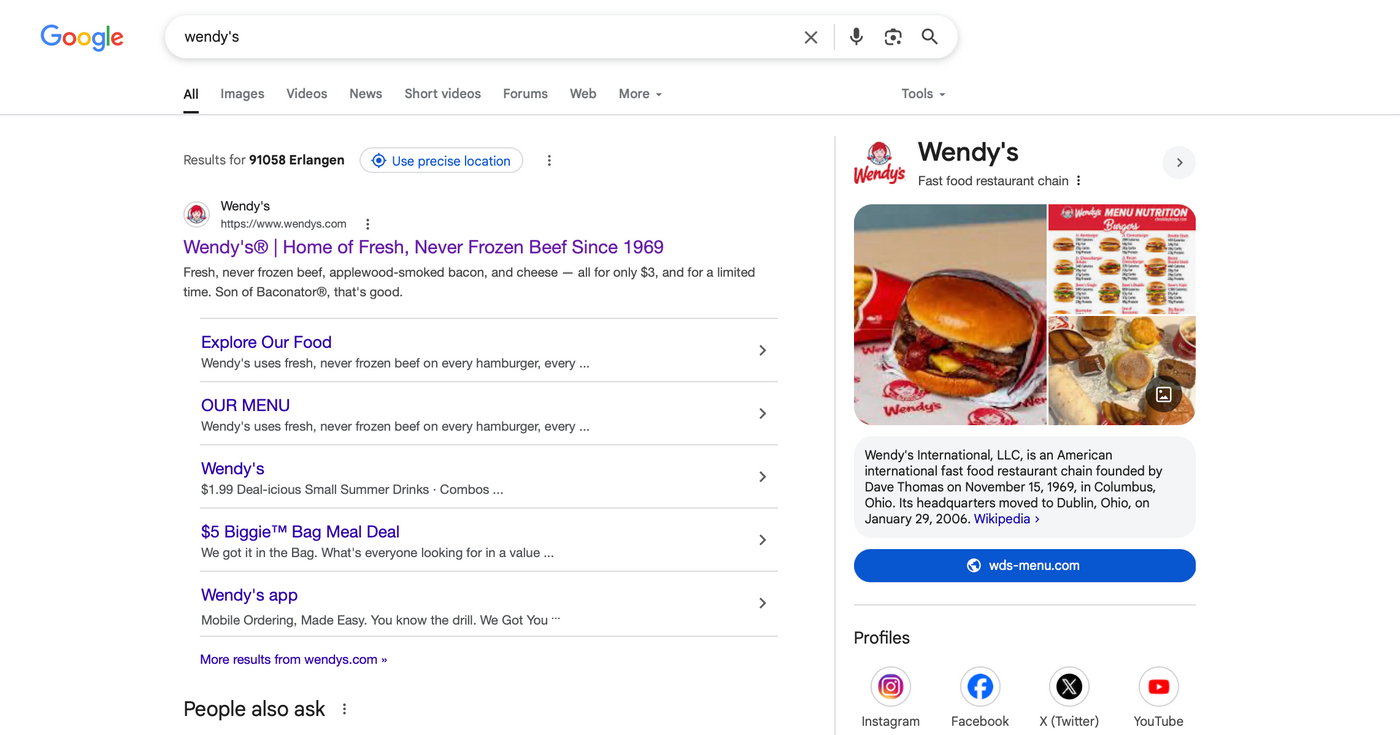Screen dimensions: 1400x735
Task: Click the https://www.wendys.com URL text
Action: tap(283, 224)
